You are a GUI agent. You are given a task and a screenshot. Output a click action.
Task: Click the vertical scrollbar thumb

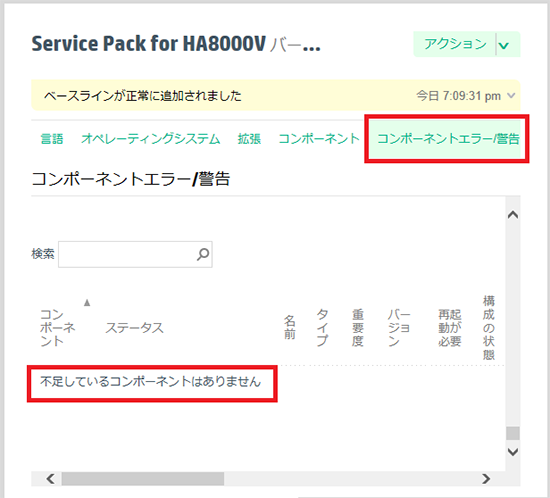pos(513,433)
